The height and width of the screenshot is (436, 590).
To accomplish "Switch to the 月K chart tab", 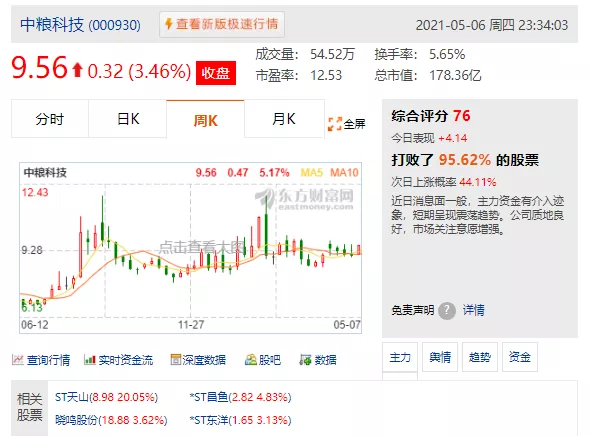I will click(x=284, y=119).
